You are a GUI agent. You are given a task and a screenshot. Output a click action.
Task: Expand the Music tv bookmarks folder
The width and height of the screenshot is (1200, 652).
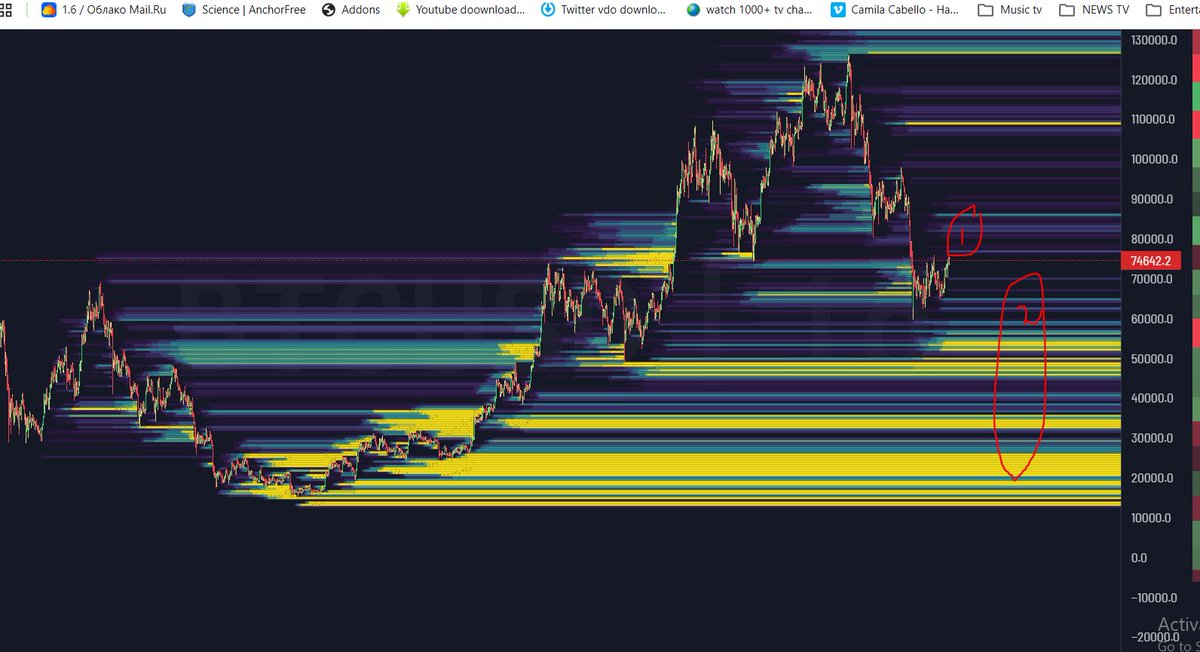pos(1009,10)
